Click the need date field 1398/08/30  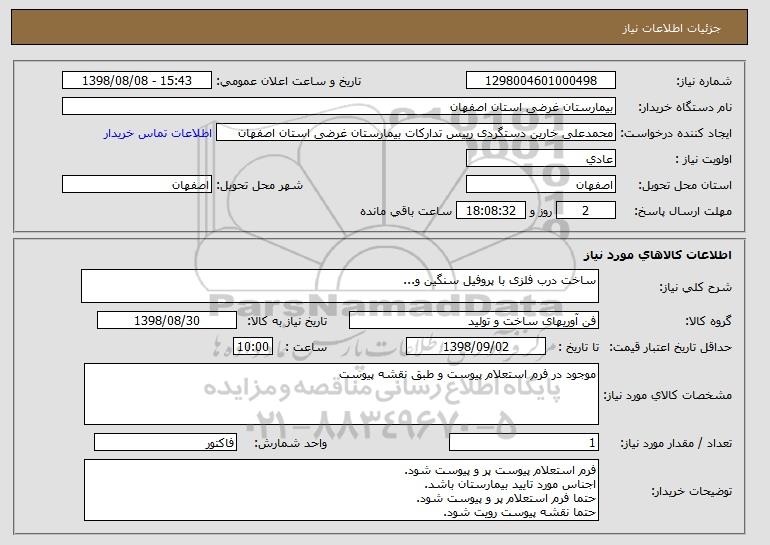click(167, 321)
